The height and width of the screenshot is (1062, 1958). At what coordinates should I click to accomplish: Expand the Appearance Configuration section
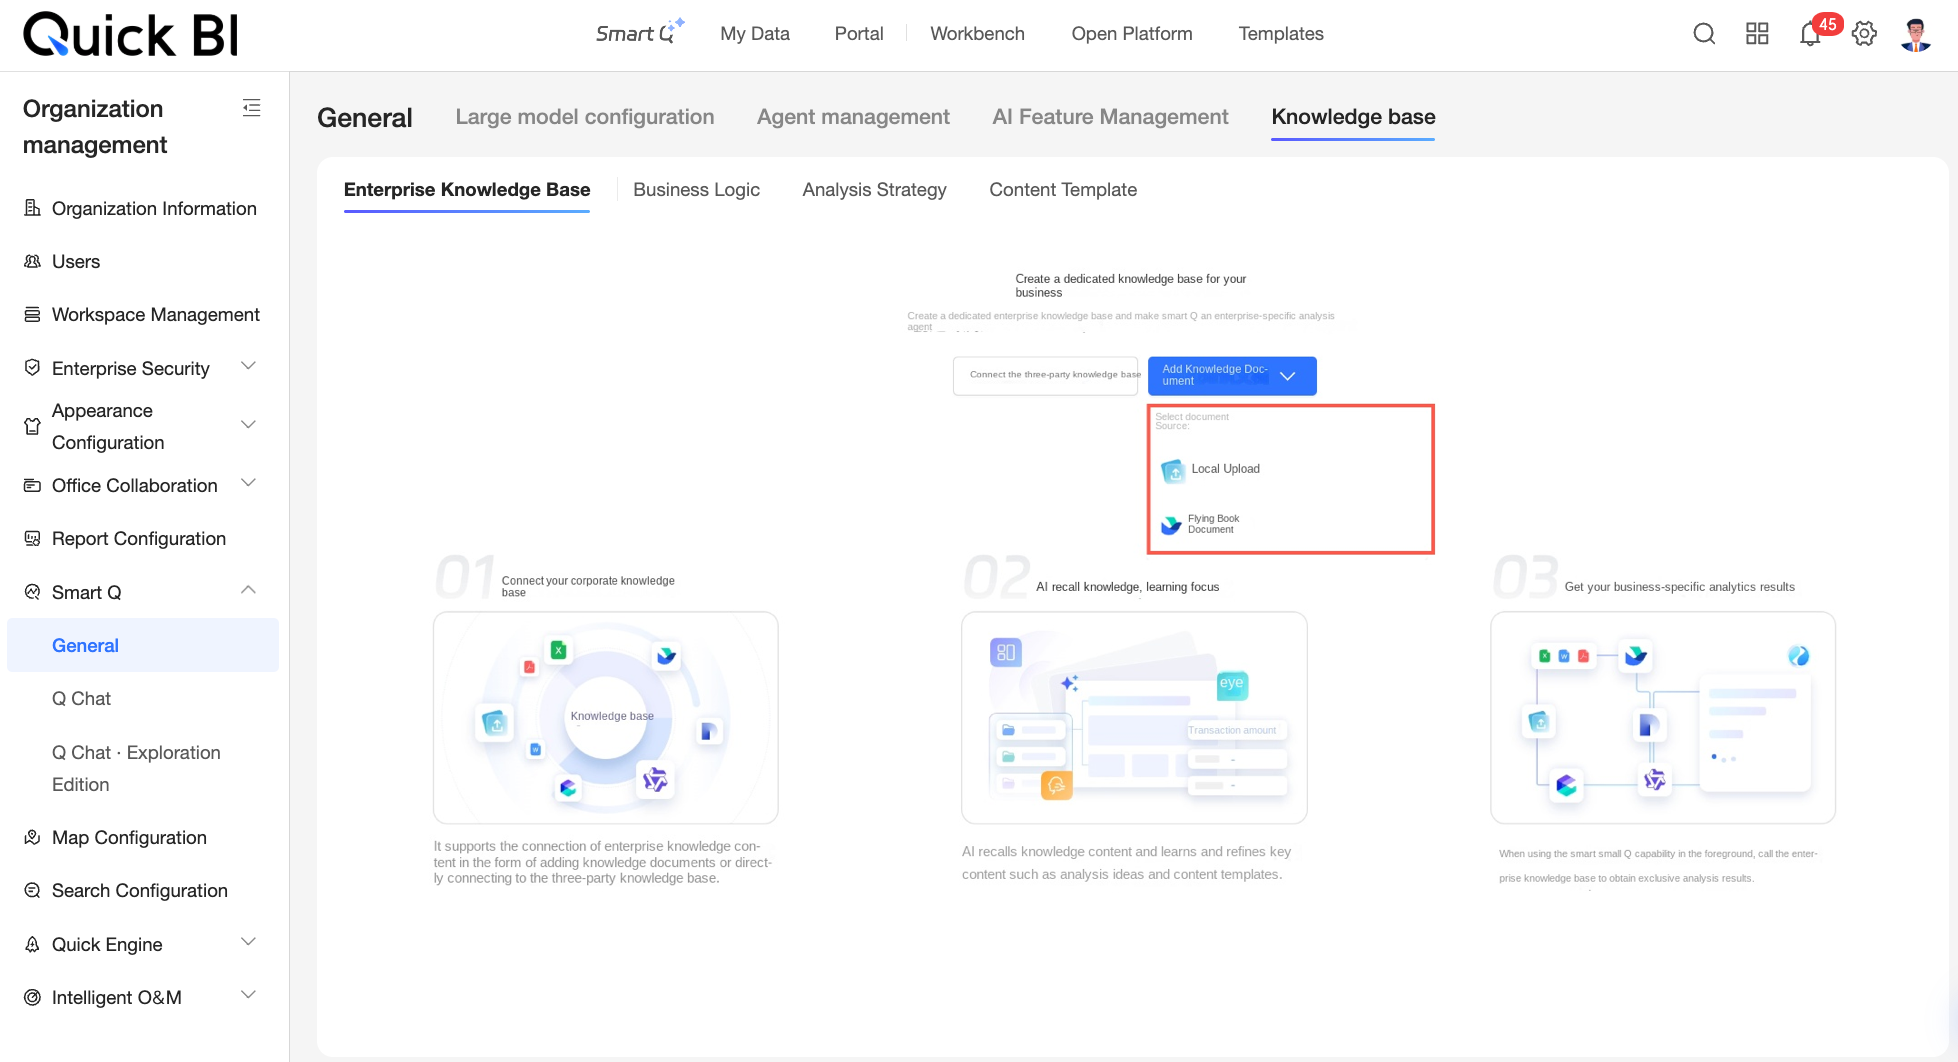click(249, 425)
